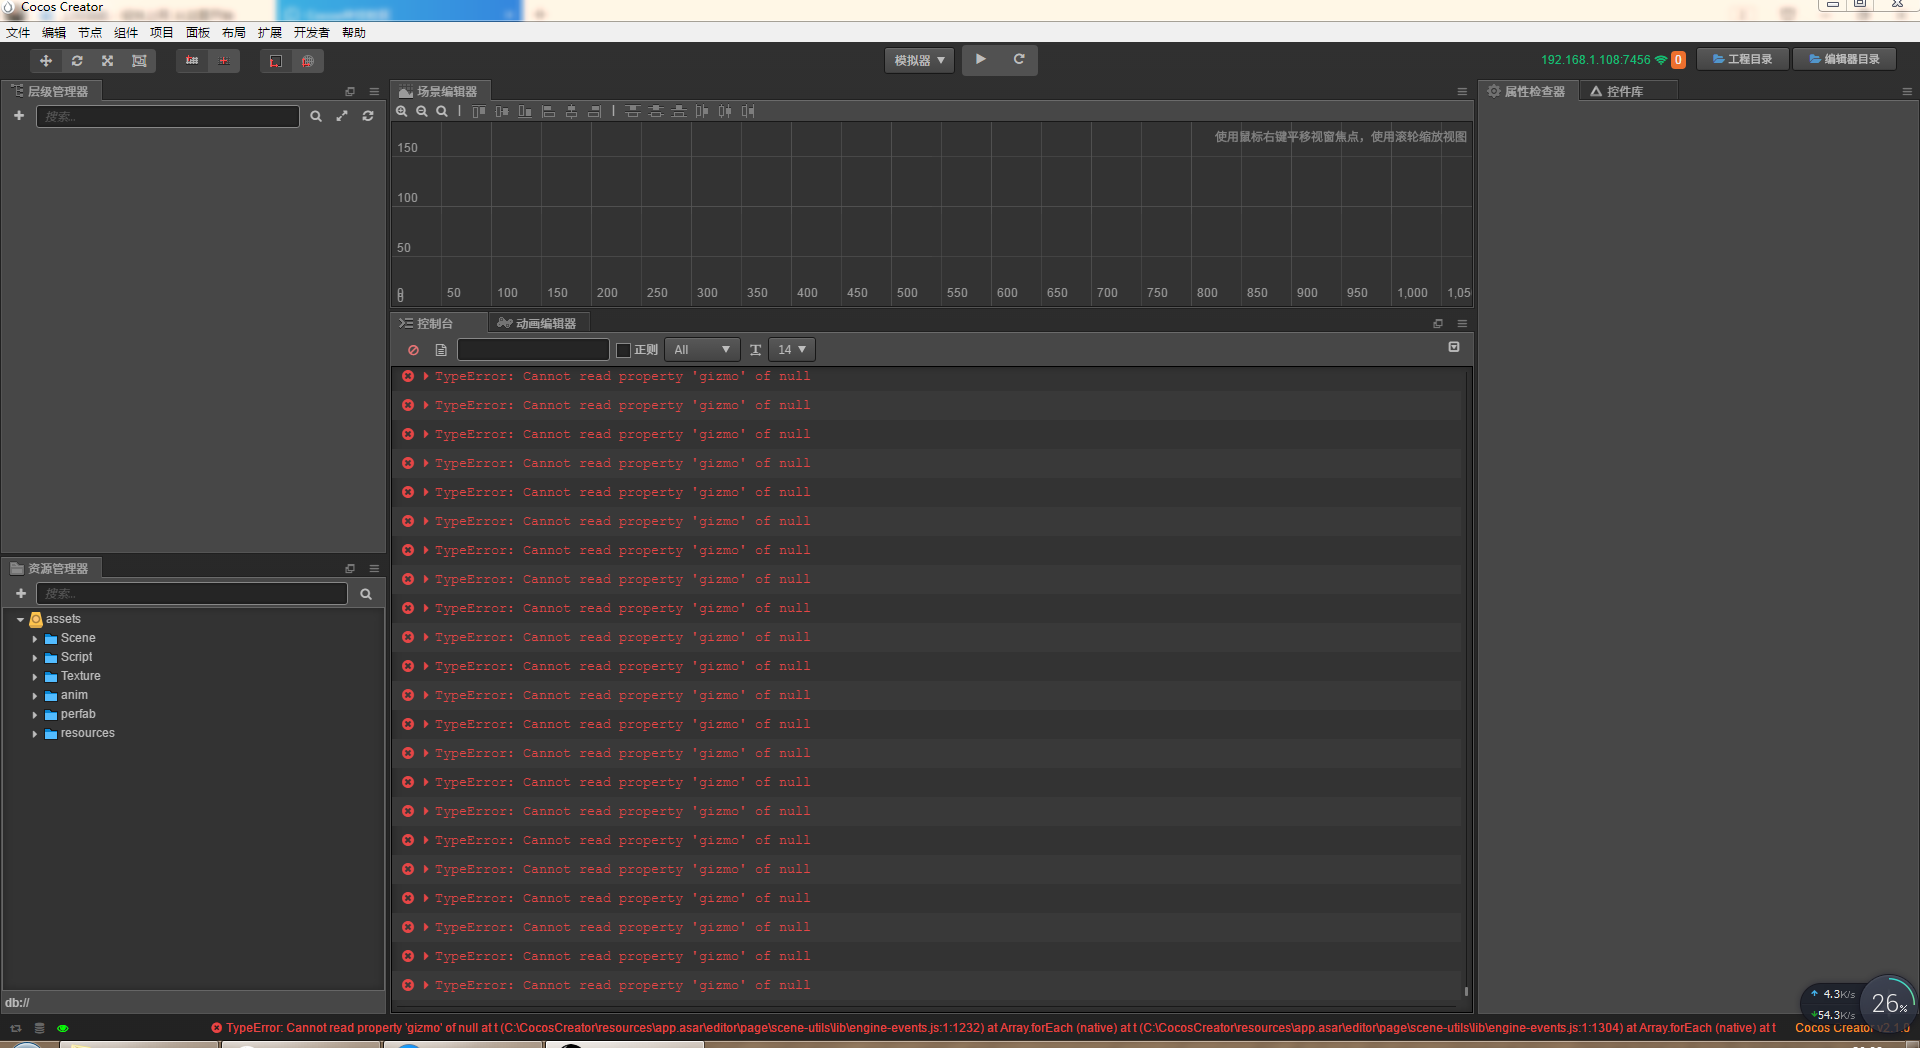Pop out the 层级管理器 panel

[350, 92]
